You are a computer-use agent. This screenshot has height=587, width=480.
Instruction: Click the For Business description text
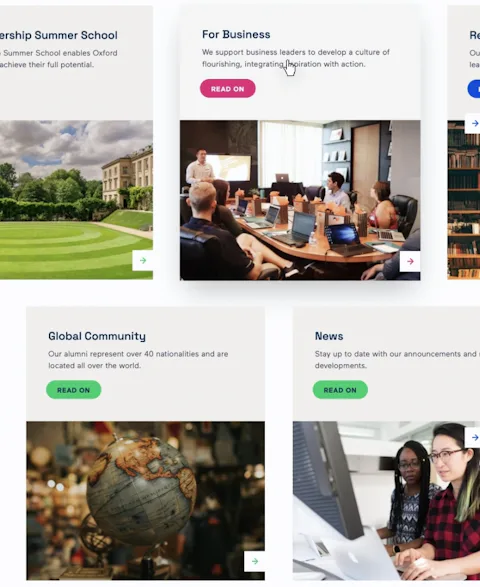tap(296, 58)
